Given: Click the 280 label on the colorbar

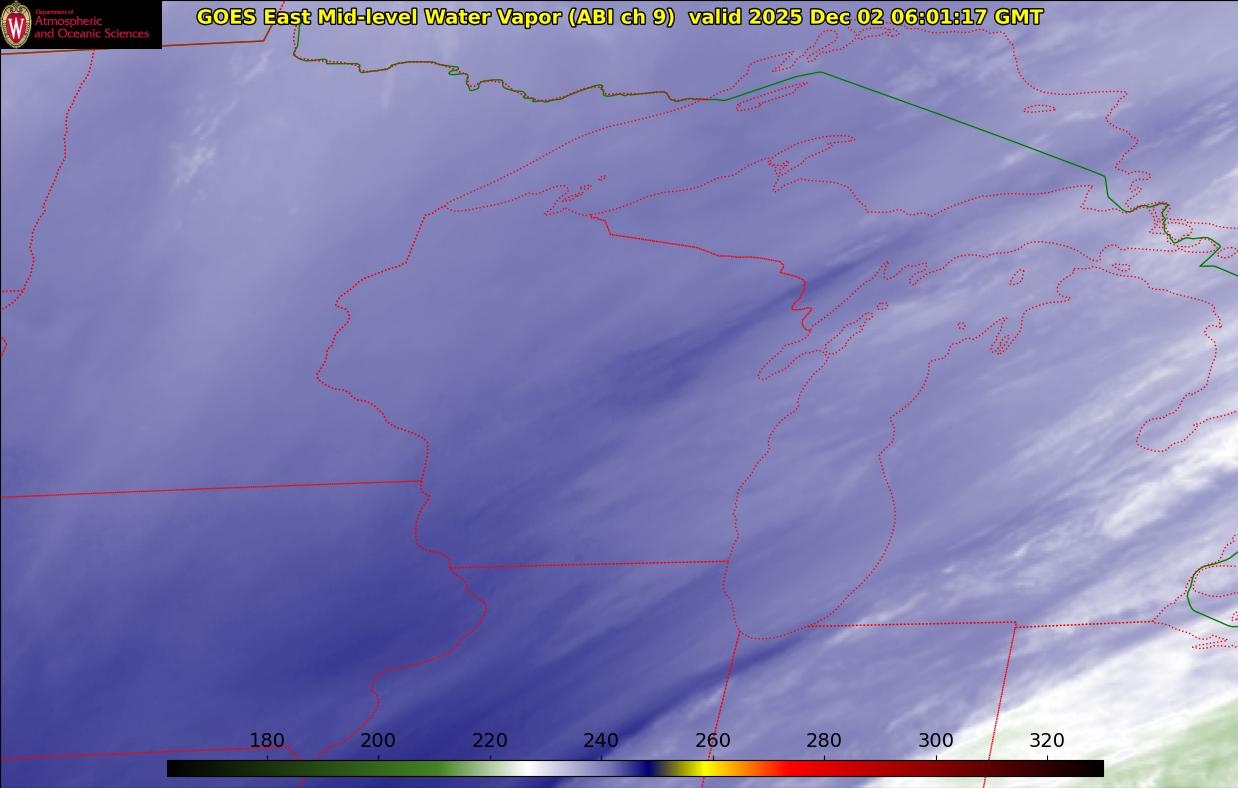Looking at the screenshot, I should (x=824, y=741).
